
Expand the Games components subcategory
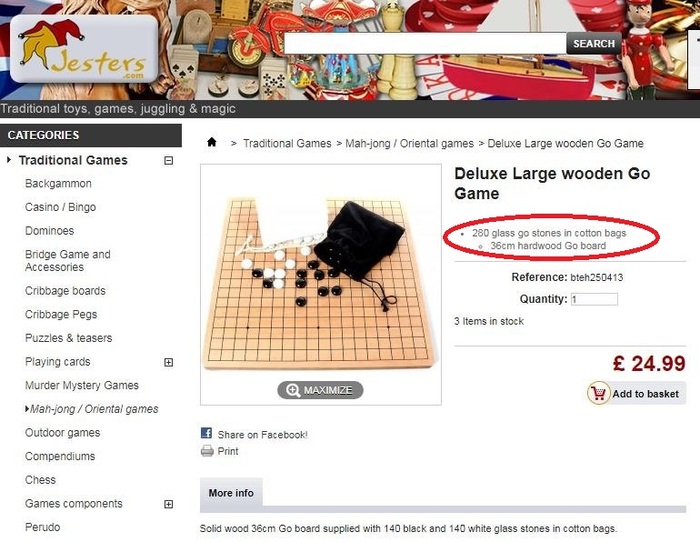[x=169, y=504]
